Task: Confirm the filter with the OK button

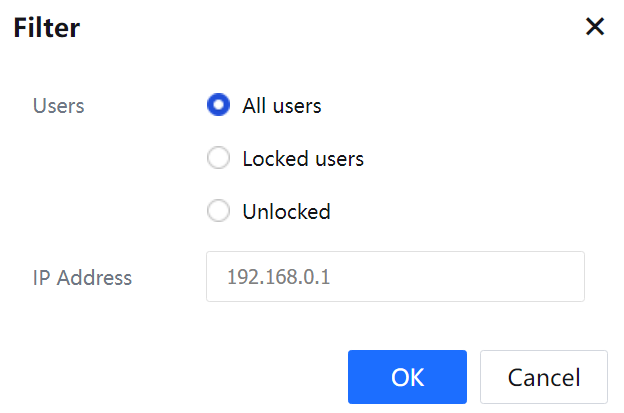Action: pos(407,377)
